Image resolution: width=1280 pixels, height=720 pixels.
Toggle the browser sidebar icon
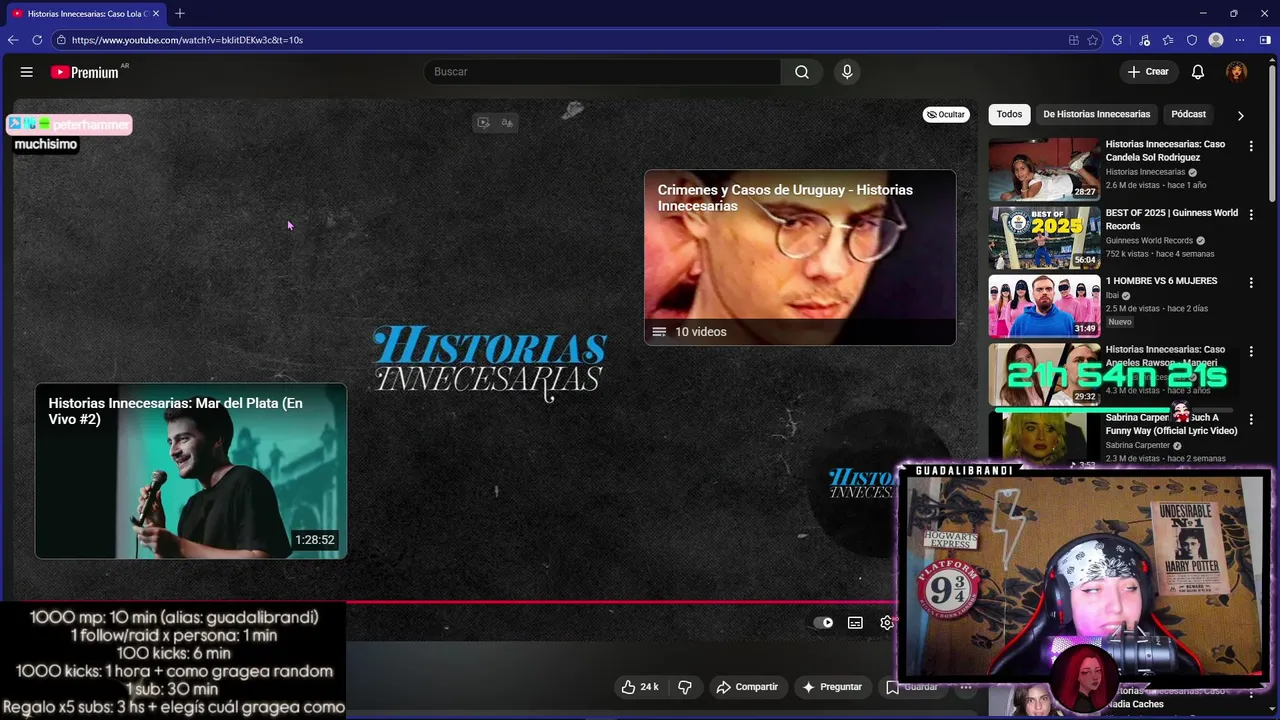pos(1265,40)
